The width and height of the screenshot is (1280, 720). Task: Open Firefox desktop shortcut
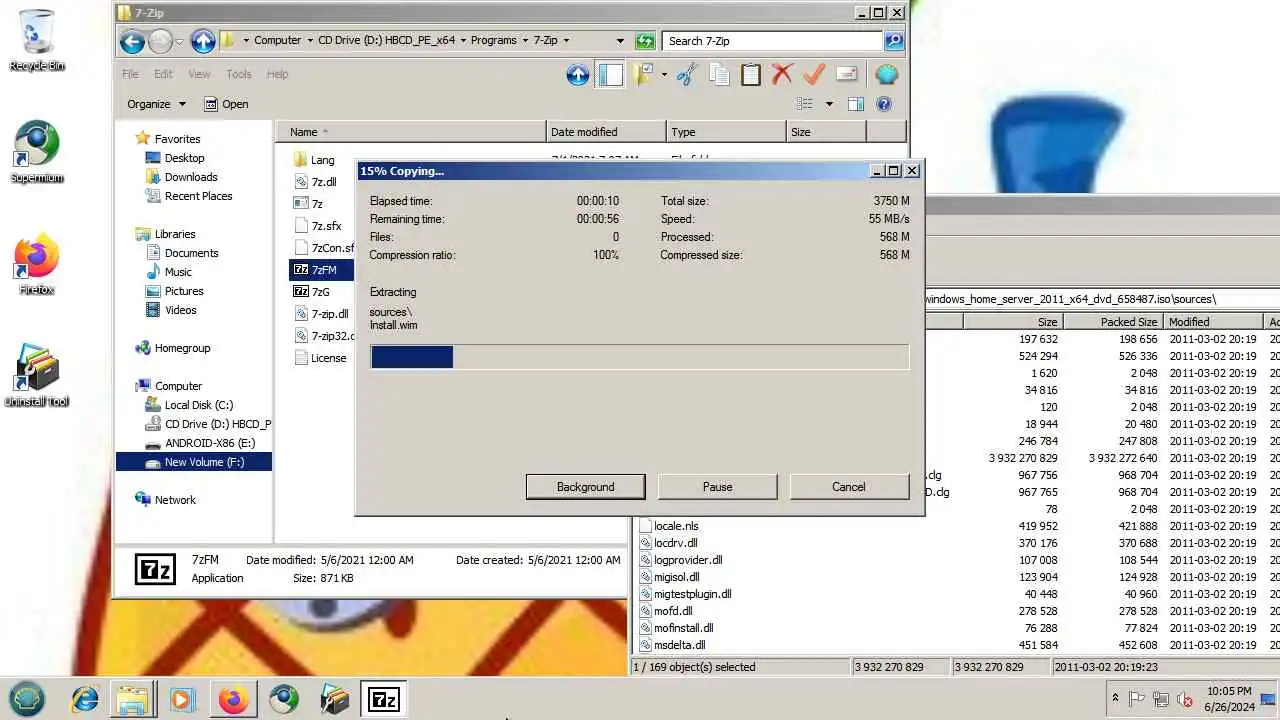tap(37, 265)
